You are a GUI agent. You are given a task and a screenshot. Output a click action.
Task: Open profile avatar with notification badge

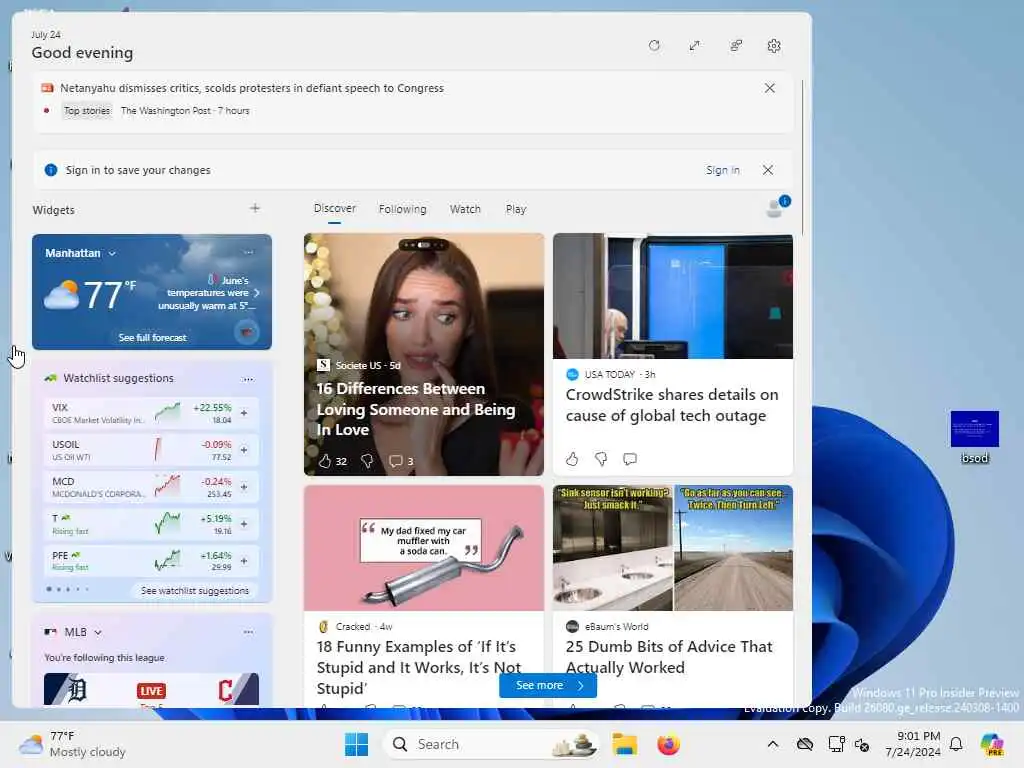776,208
